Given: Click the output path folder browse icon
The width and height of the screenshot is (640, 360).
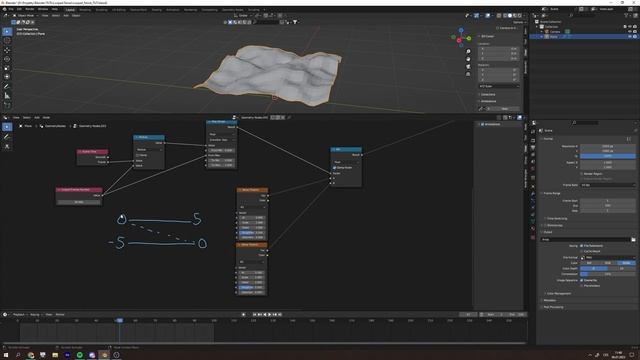Looking at the screenshot, I should [633, 240].
